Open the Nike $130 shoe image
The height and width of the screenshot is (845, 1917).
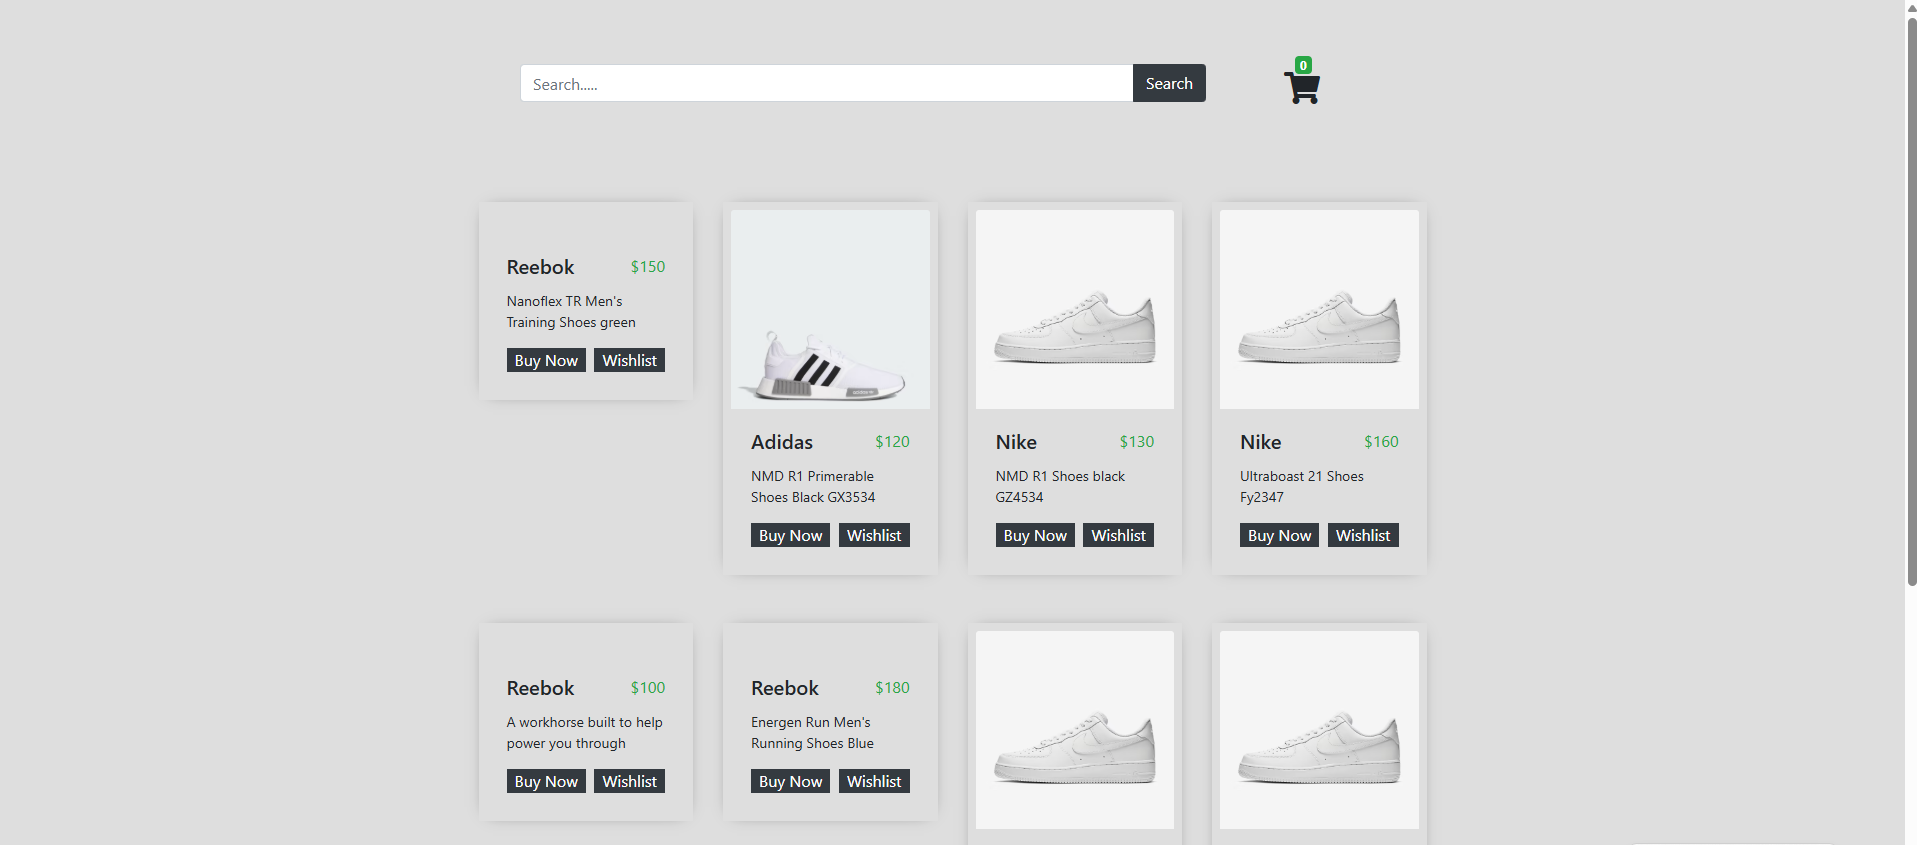pos(1075,309)
